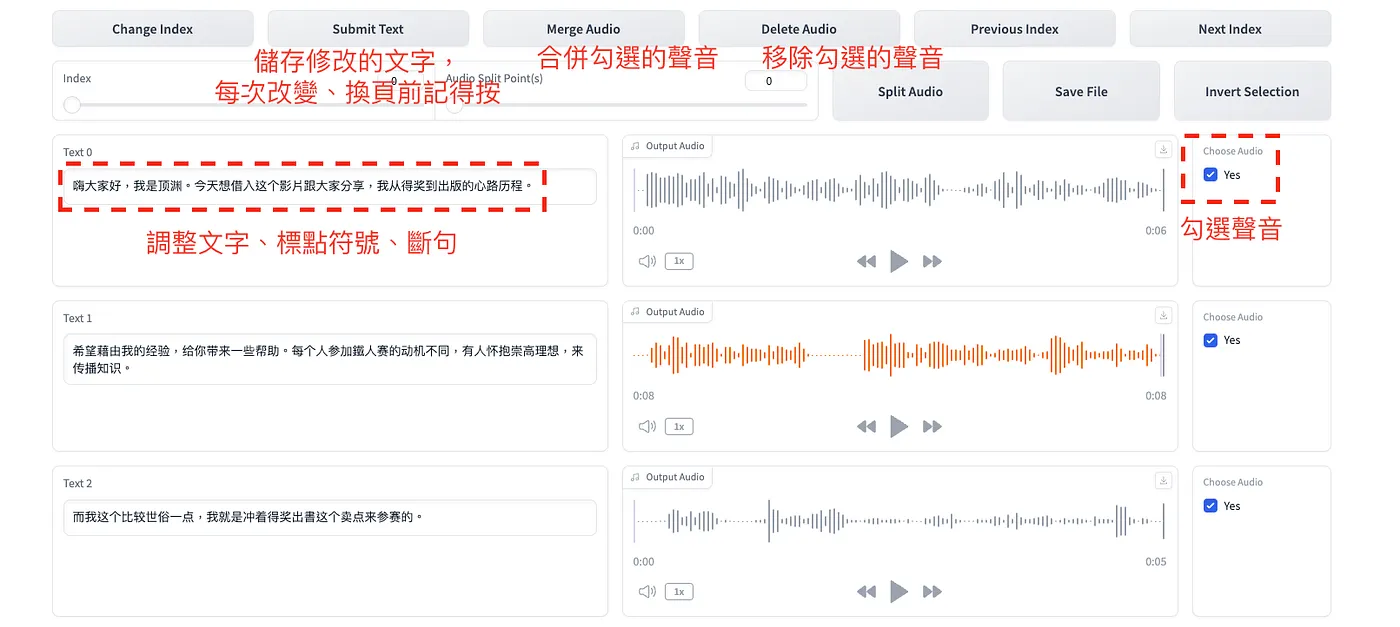
Task: Go to Next Index
Action: (x=1230, y=29)
